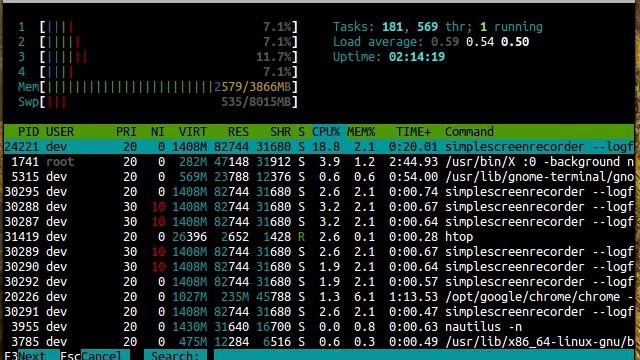This screenshot has width=640, height=360.
Task: Click the CPU 1 usage meter
Action: point(158,27)
